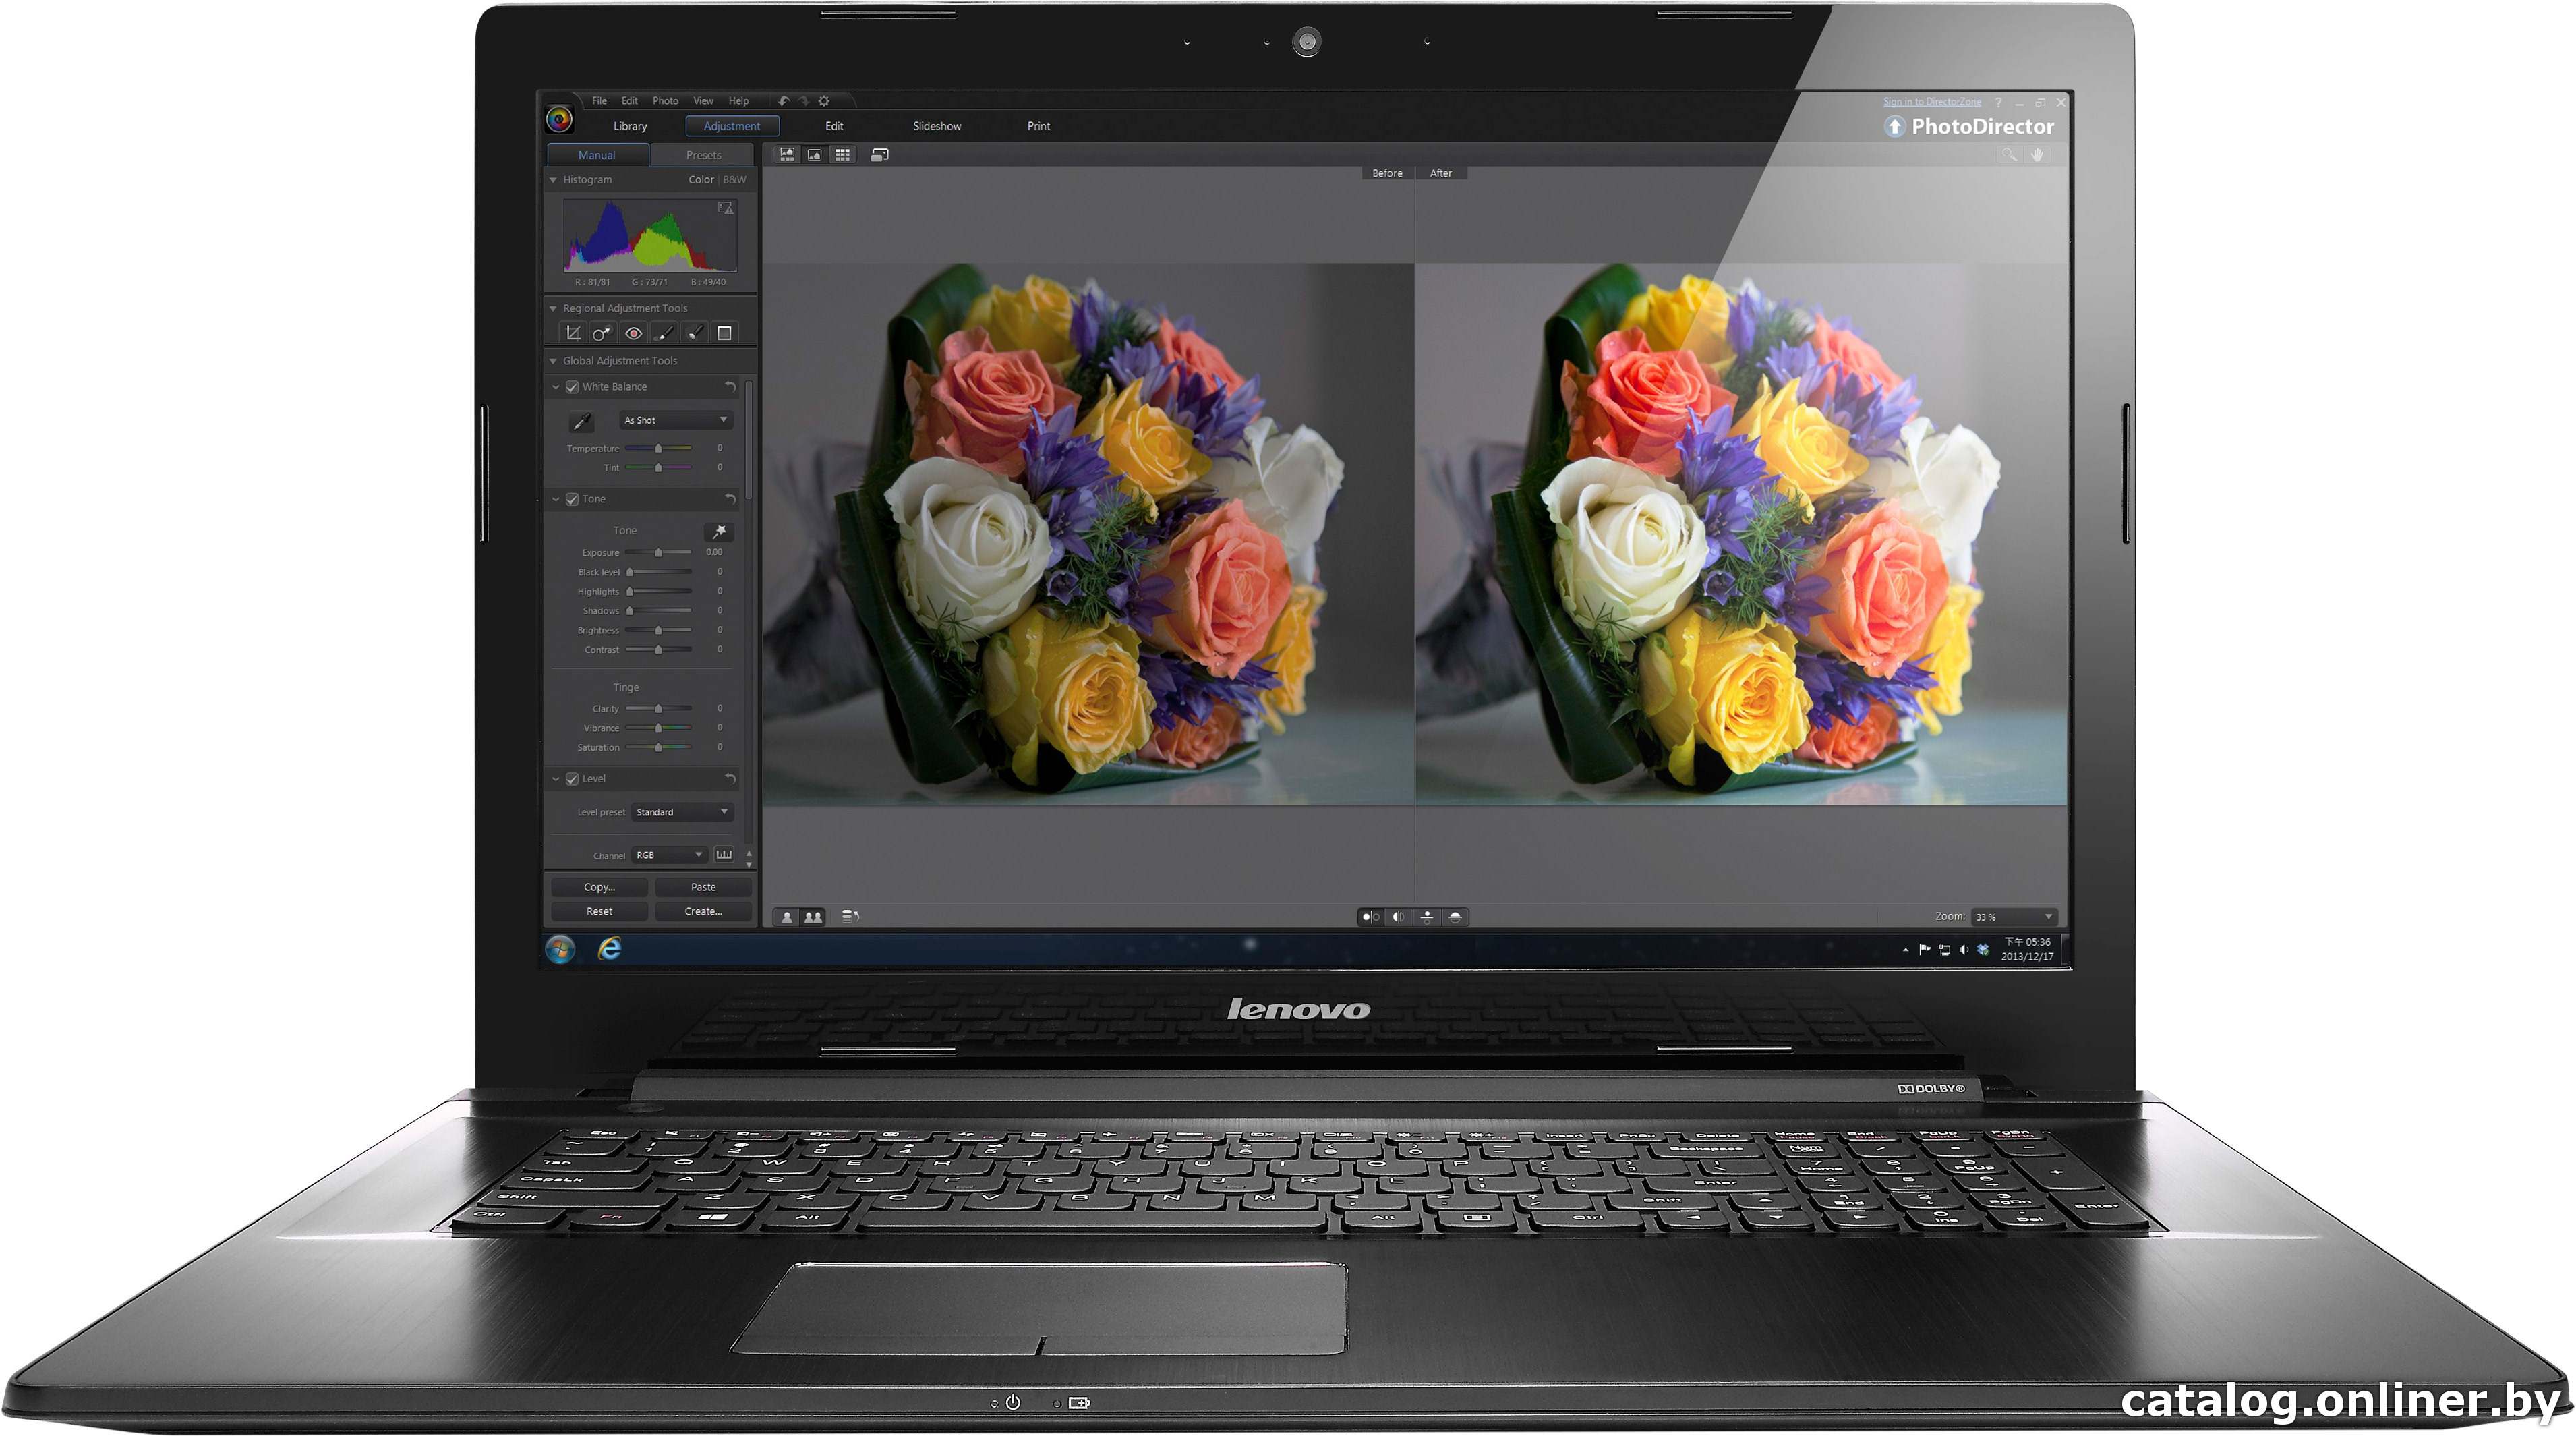Viewport: 2576px width, 1436px height.
Task: Select the Gradient Mask tool
Action: pyautogui.click(x=725, y=333)
